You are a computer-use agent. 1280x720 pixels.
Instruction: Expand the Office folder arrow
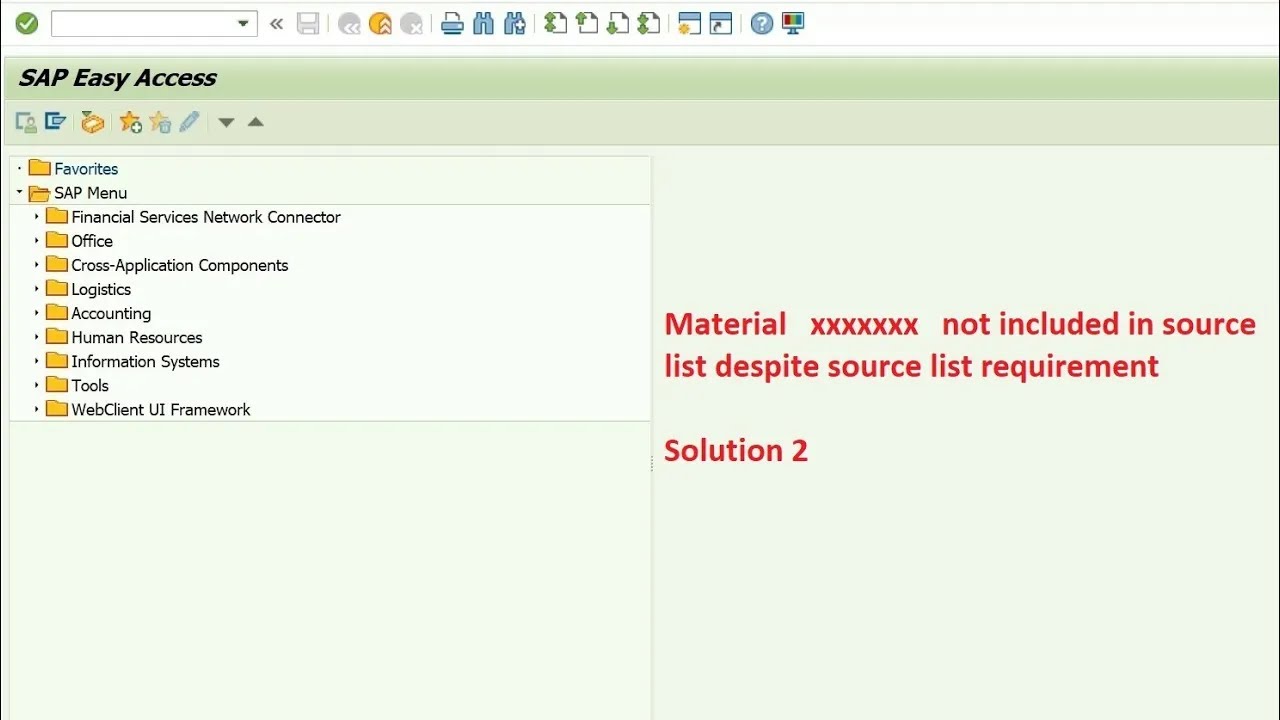[x=37, y=240]
